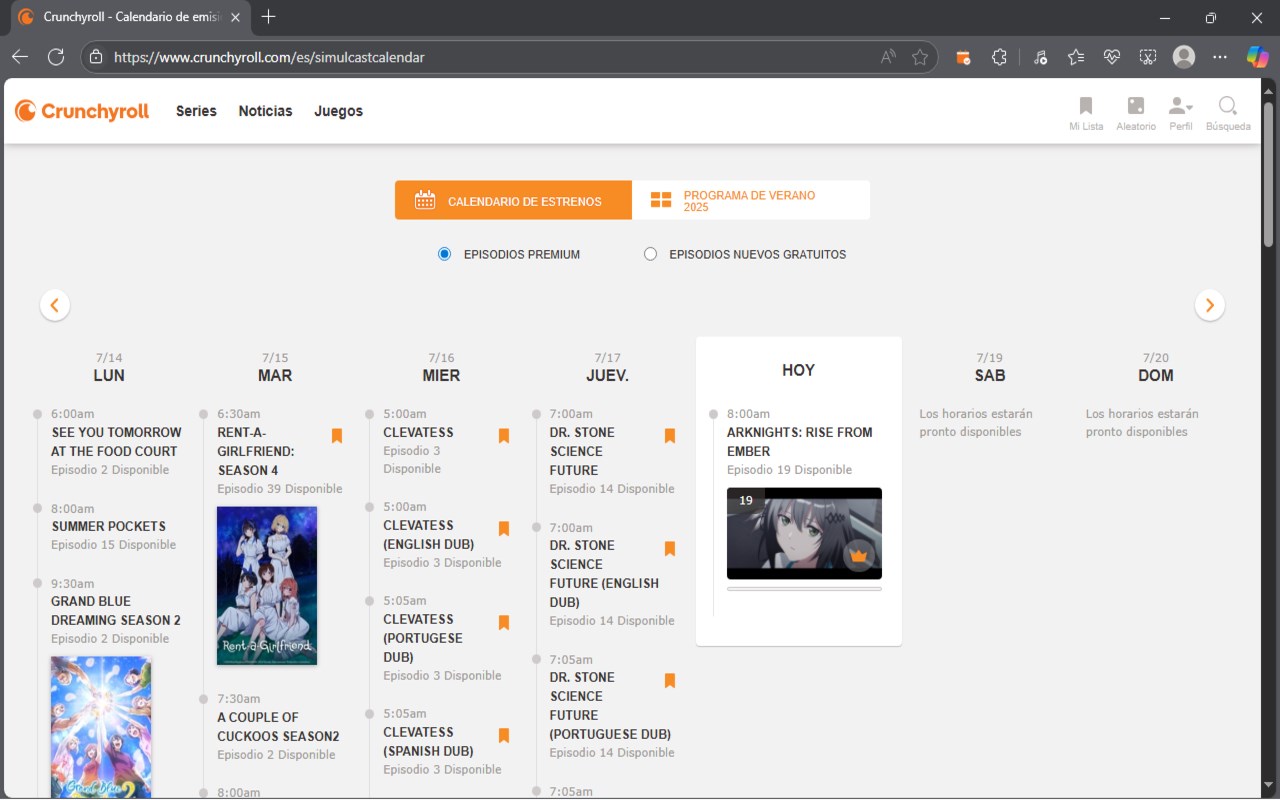Click the premium crown on Arknights thumbnail
The width and height of the screenshot is (1280, 800).
(858, 555)
